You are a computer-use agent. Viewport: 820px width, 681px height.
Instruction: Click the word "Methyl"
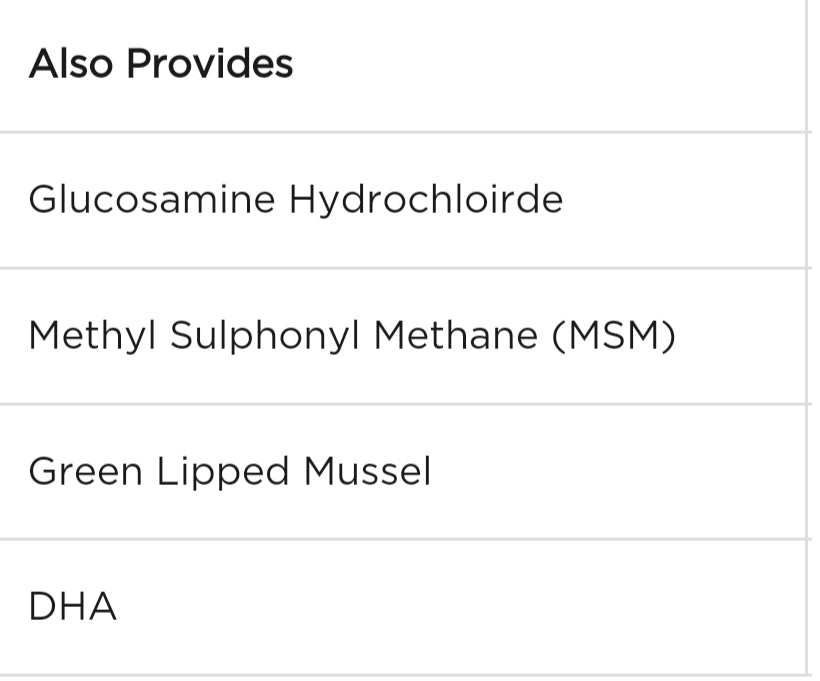[93, 336]
